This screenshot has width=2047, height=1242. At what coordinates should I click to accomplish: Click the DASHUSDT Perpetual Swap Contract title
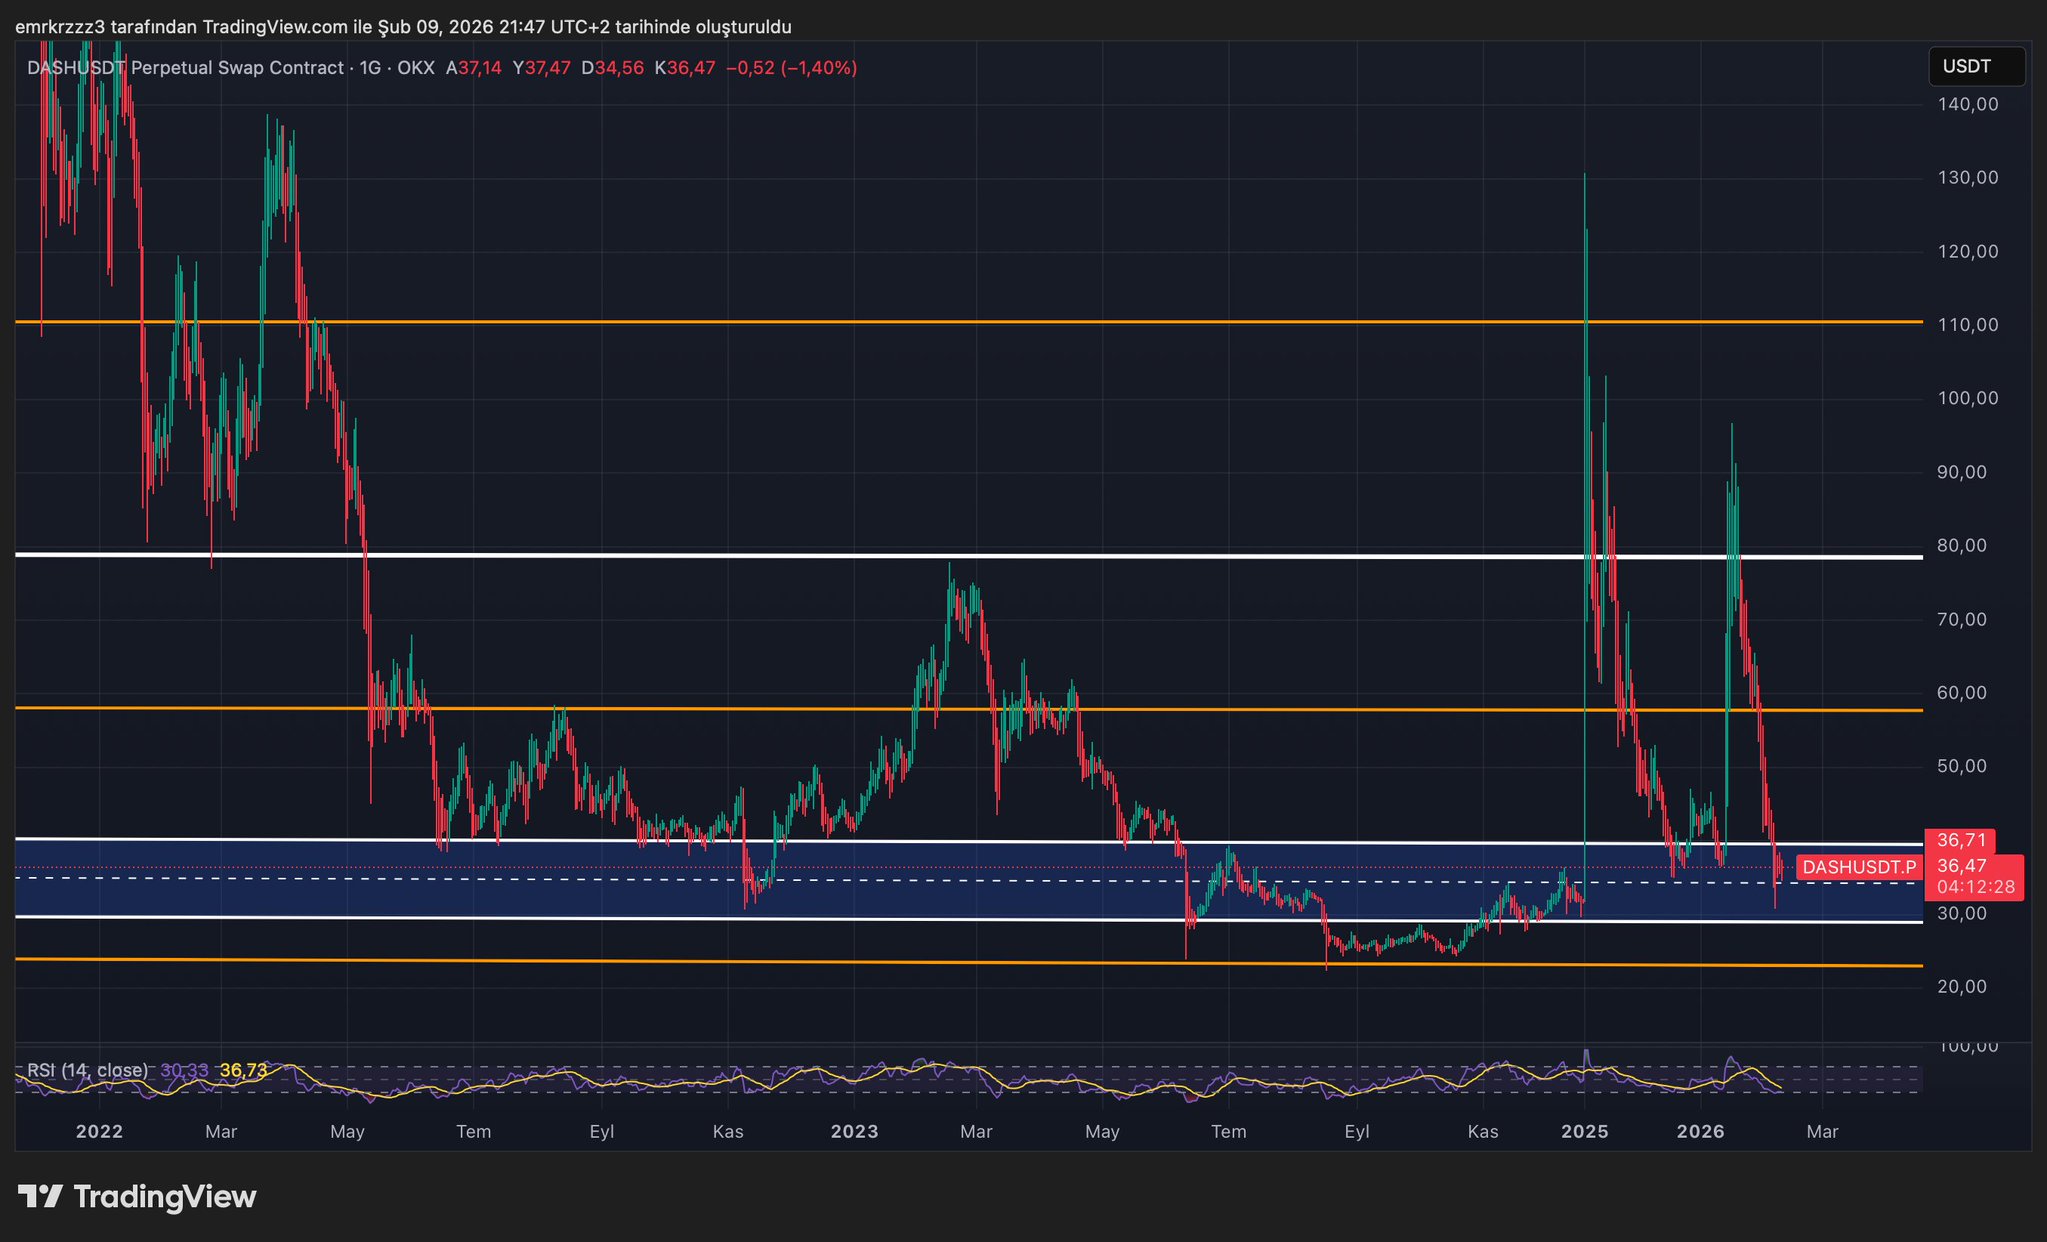pos(185,68)
